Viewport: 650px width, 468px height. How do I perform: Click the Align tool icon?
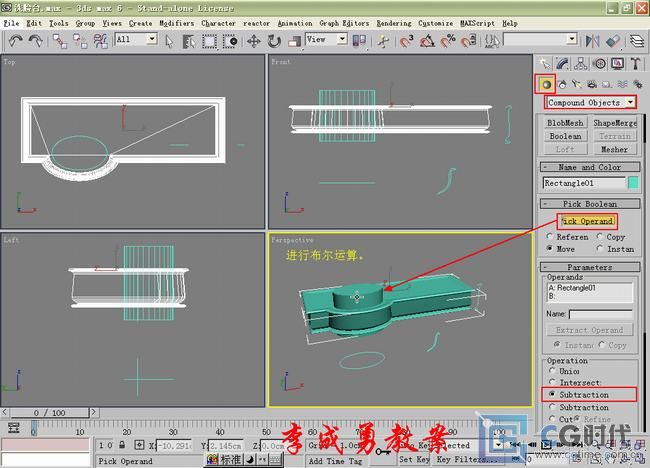click(x=613, y=41)
